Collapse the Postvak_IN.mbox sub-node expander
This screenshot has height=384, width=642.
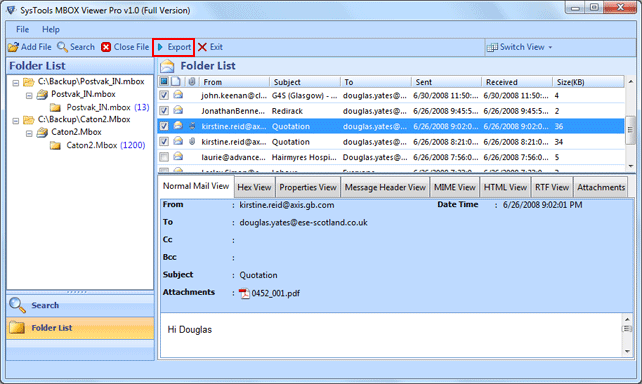(x=29, y=95)
